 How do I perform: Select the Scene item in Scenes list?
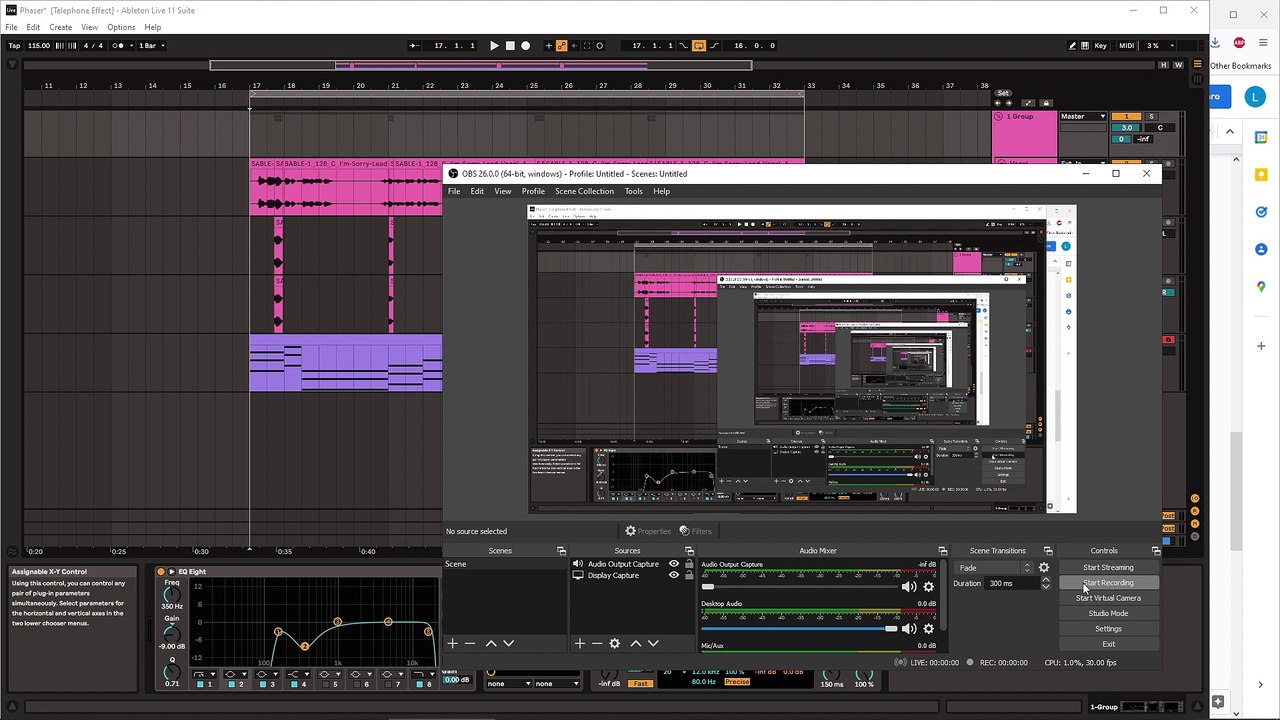pos(505,564)
